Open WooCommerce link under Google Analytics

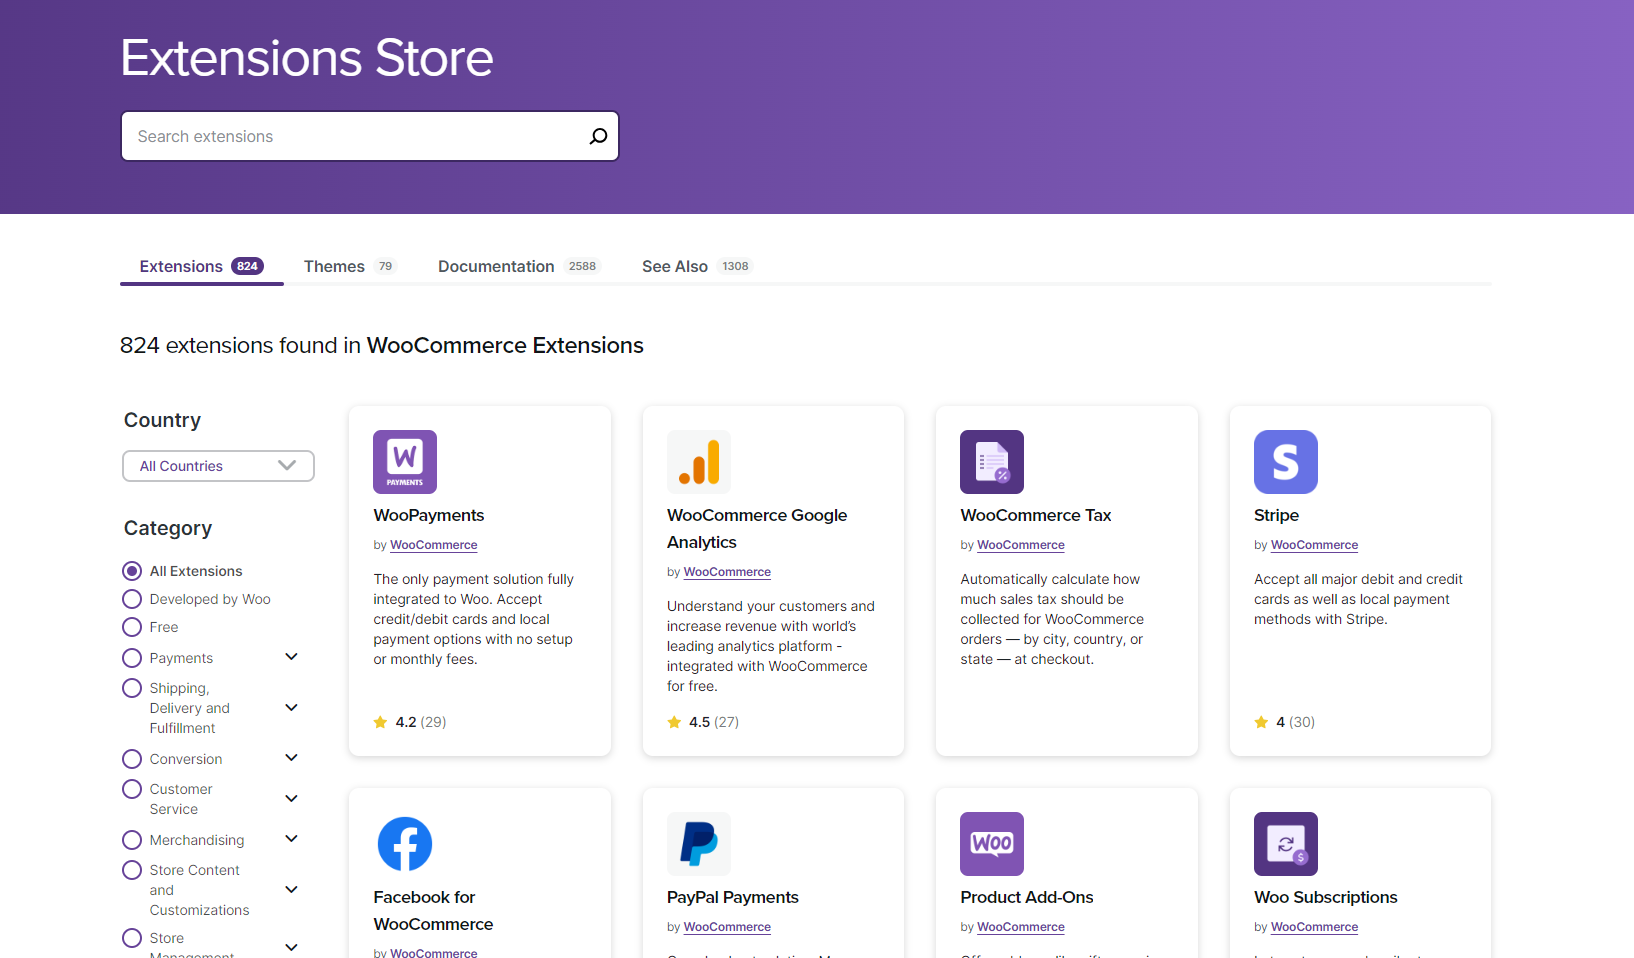point(727,572)
